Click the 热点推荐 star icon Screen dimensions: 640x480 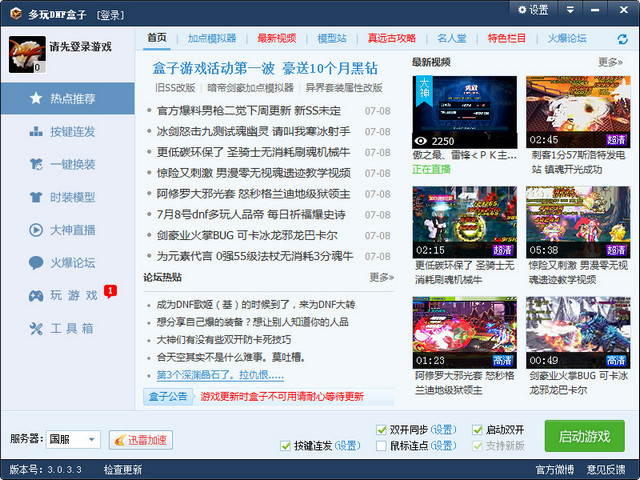coord(36,99)
